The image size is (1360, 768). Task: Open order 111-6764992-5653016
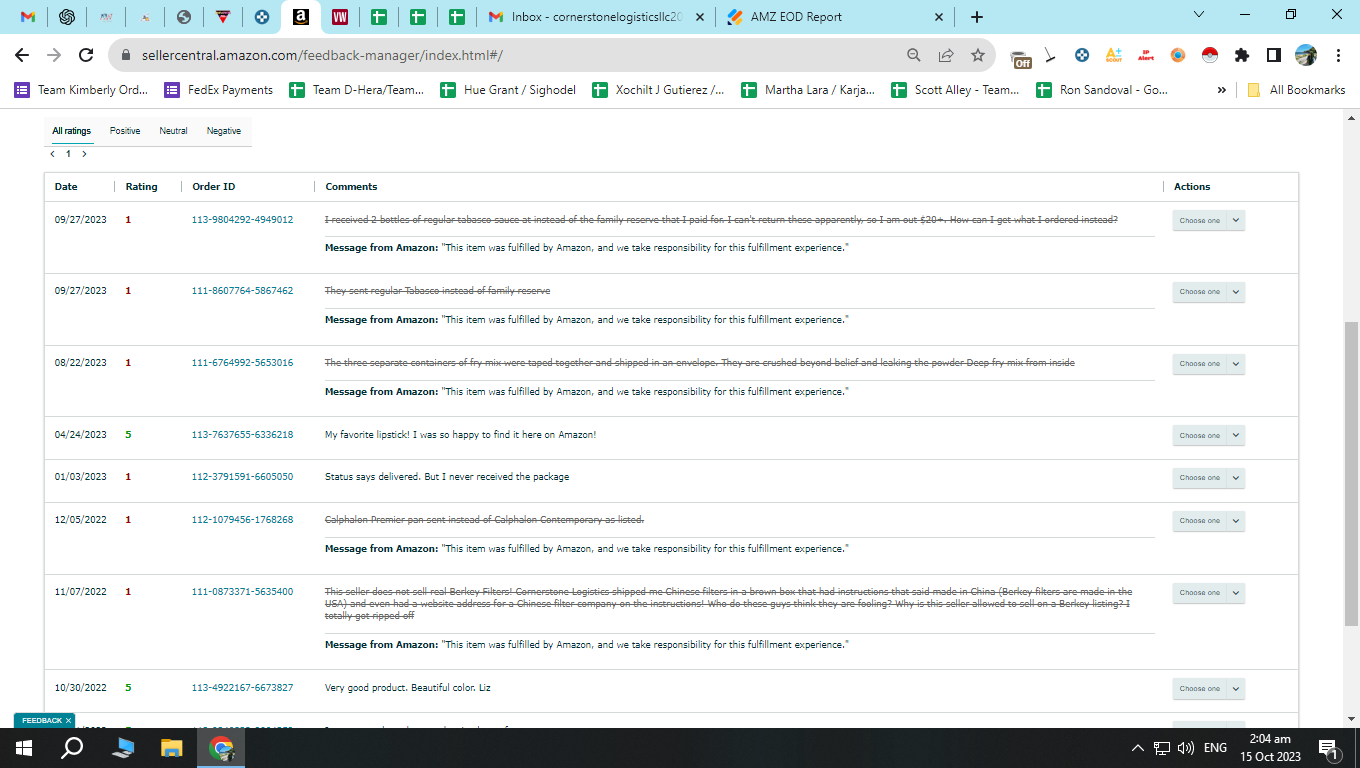pos(242,363)
